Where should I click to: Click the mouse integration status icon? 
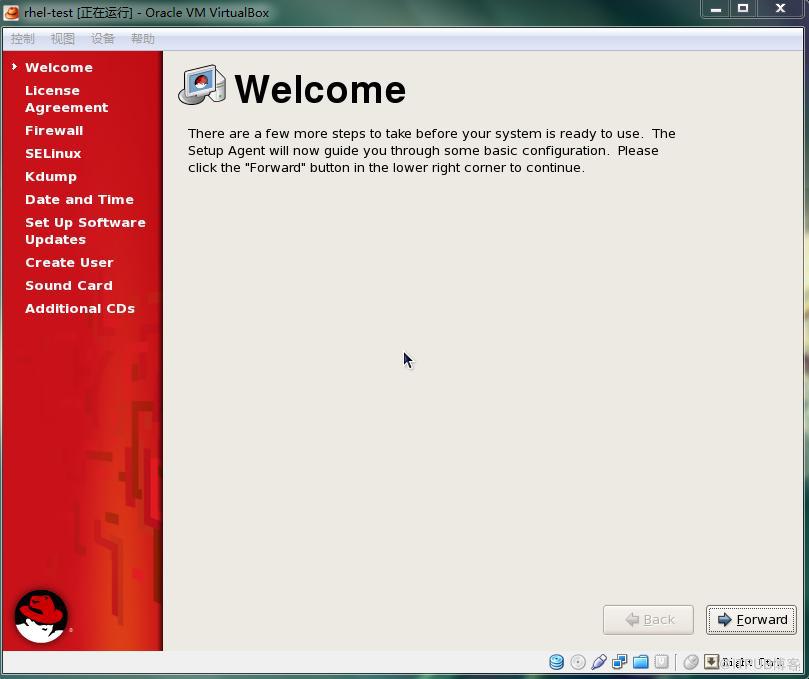click(x=691, y=662)
